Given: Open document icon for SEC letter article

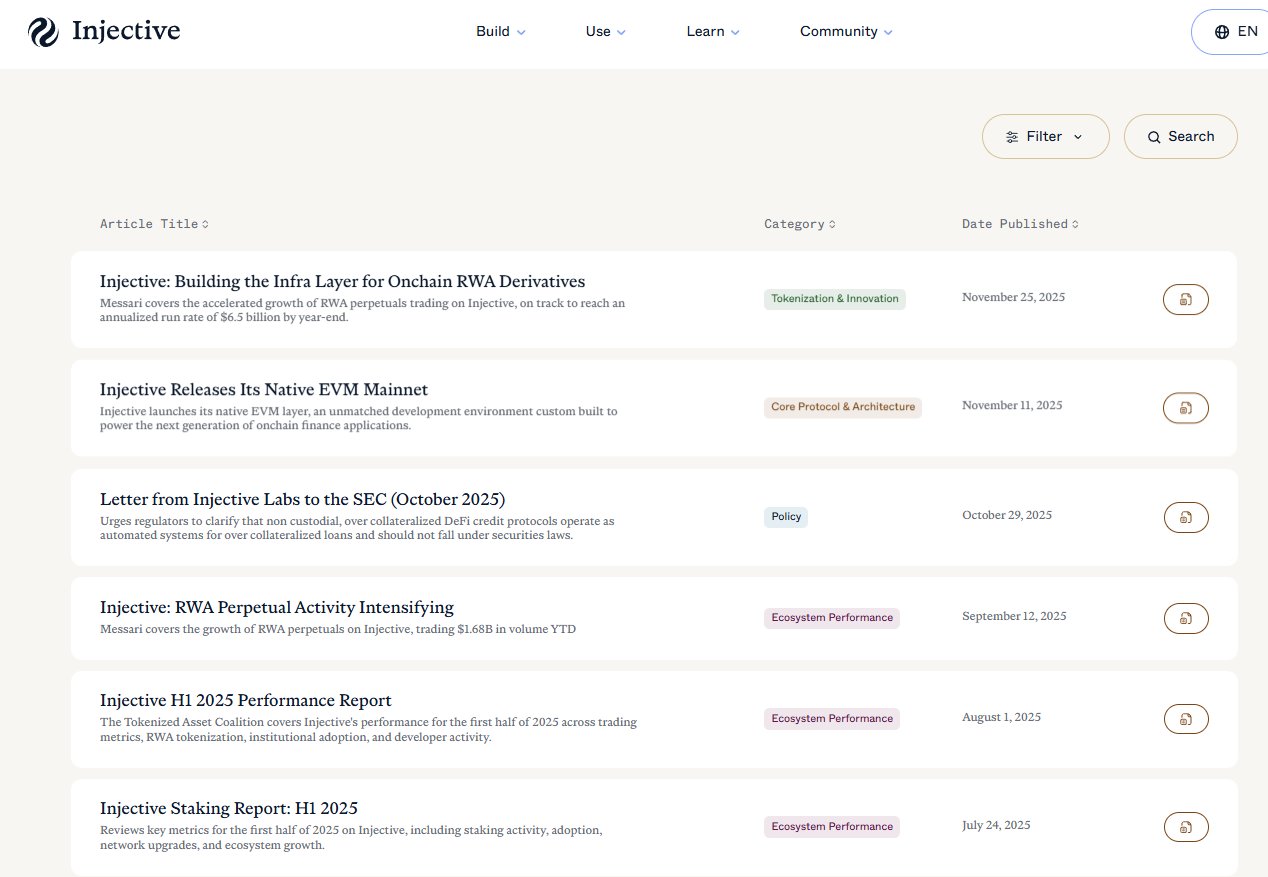Looking at the screenshot, I should (1186, 517).
